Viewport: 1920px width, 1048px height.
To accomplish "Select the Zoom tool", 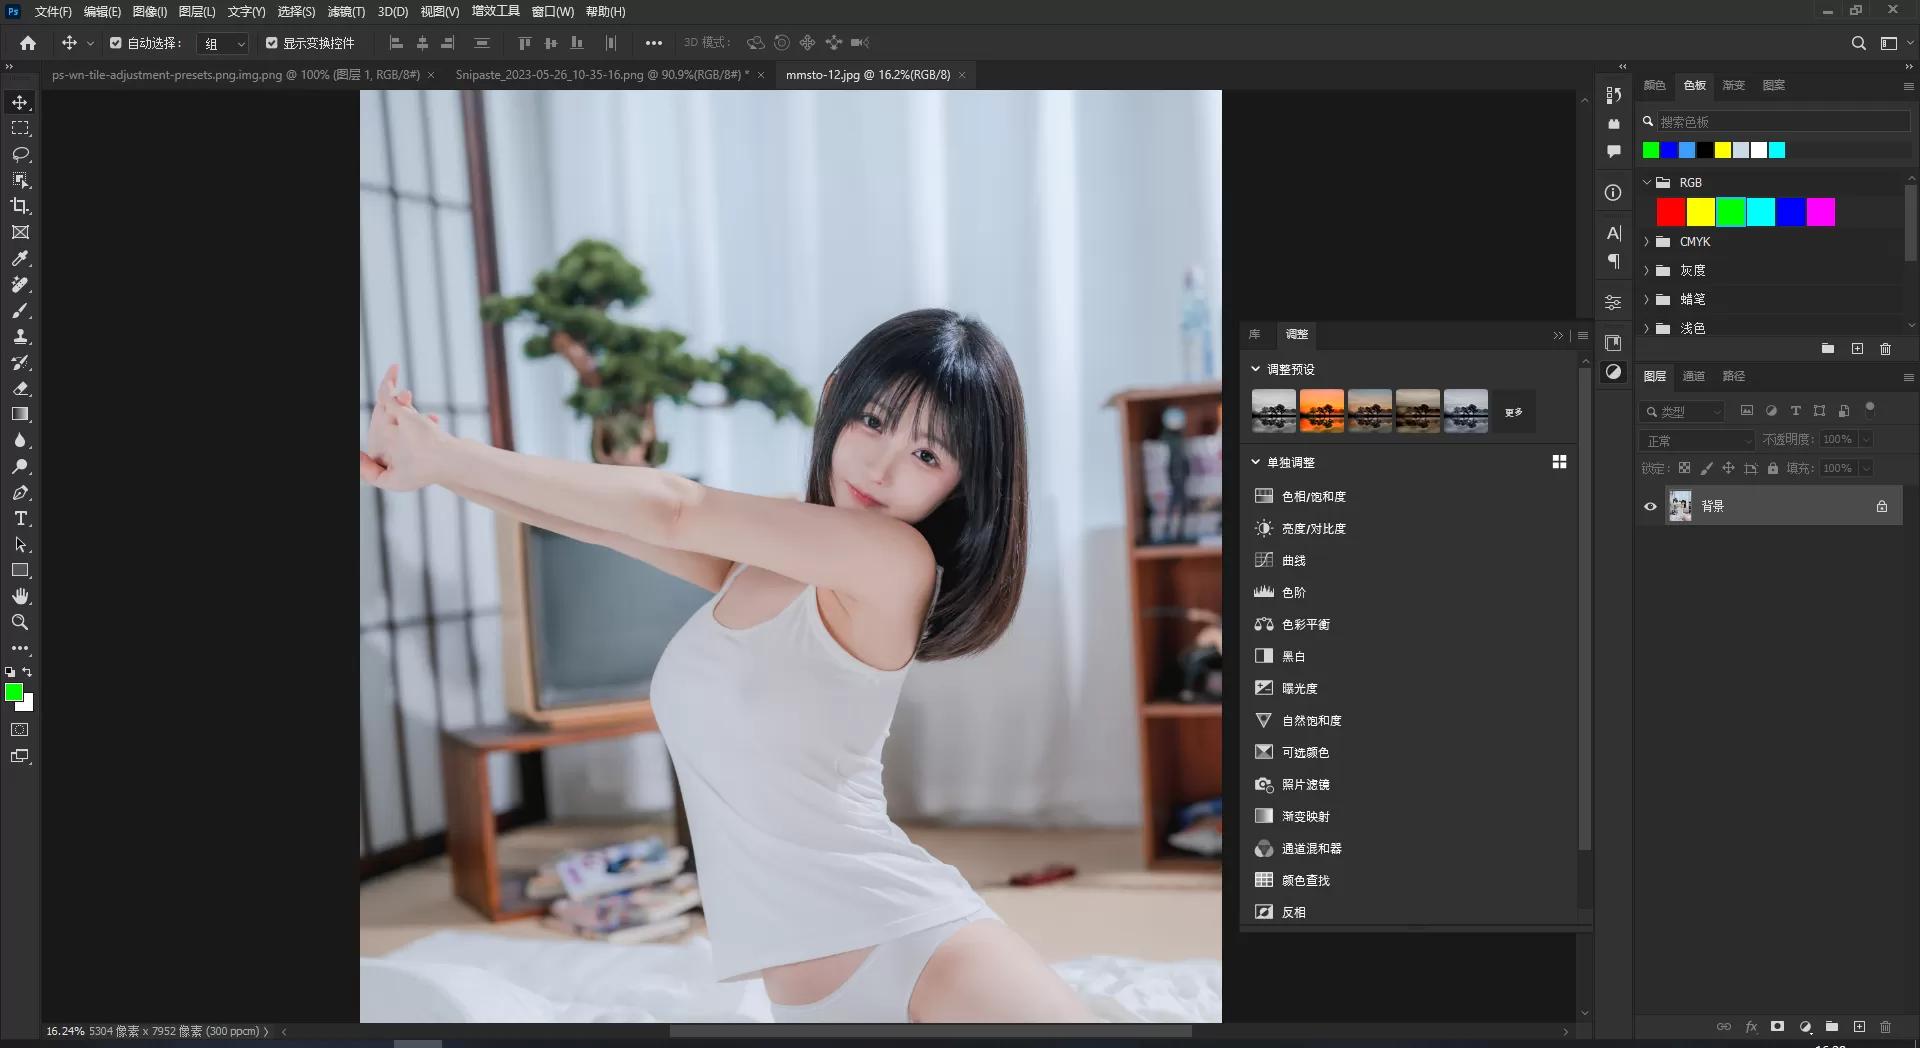I will pyautogui.click(x=20, y=622).
